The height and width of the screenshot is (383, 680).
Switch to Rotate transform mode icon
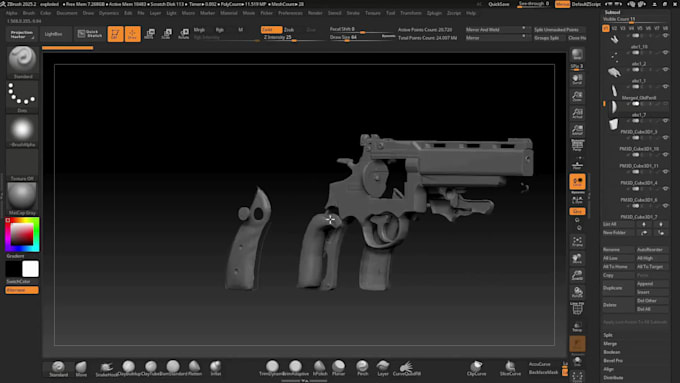click(183, 34)
